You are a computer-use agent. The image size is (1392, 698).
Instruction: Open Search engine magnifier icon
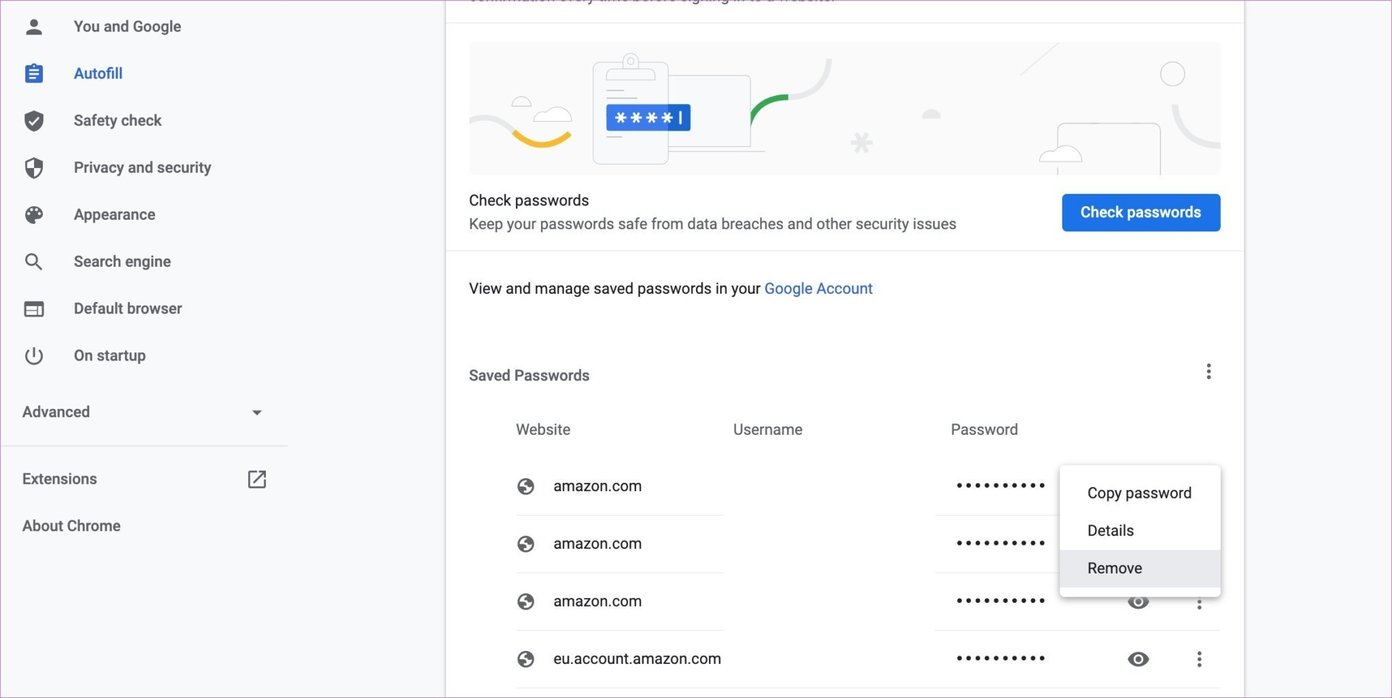(x=34, y=262)
